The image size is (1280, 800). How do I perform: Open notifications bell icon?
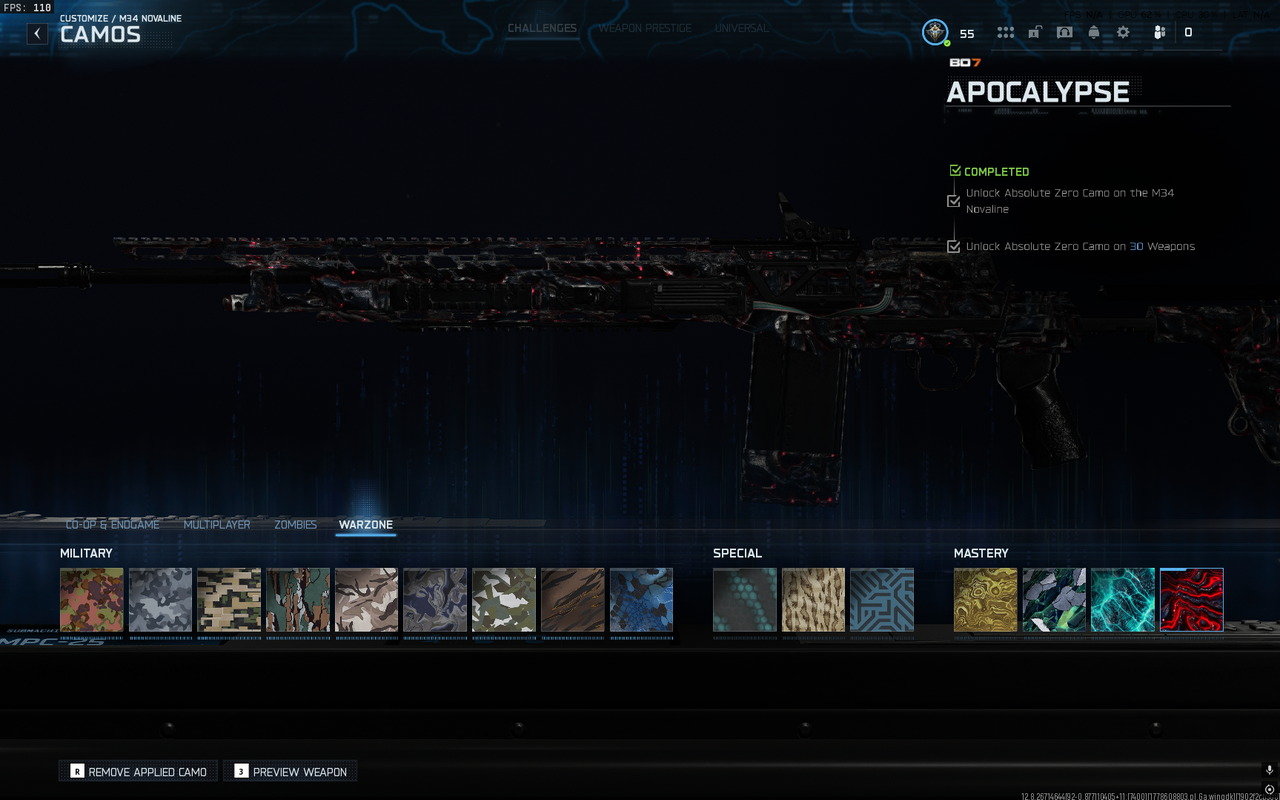[1094, 32]
